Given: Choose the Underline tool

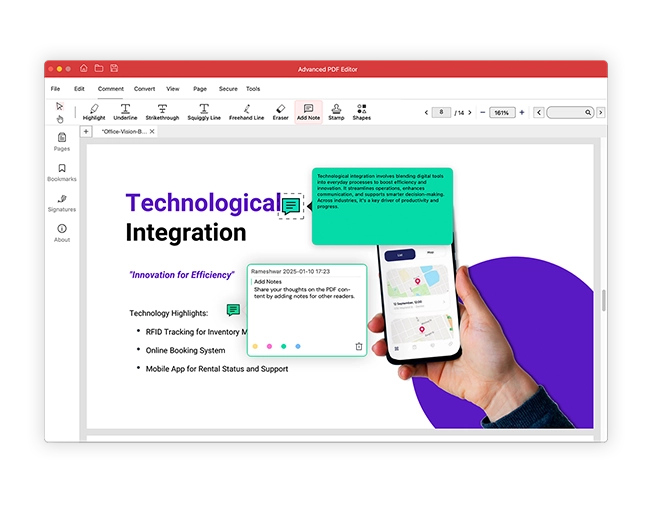Looking at the screenshot, I should click(x=125, y=112).
